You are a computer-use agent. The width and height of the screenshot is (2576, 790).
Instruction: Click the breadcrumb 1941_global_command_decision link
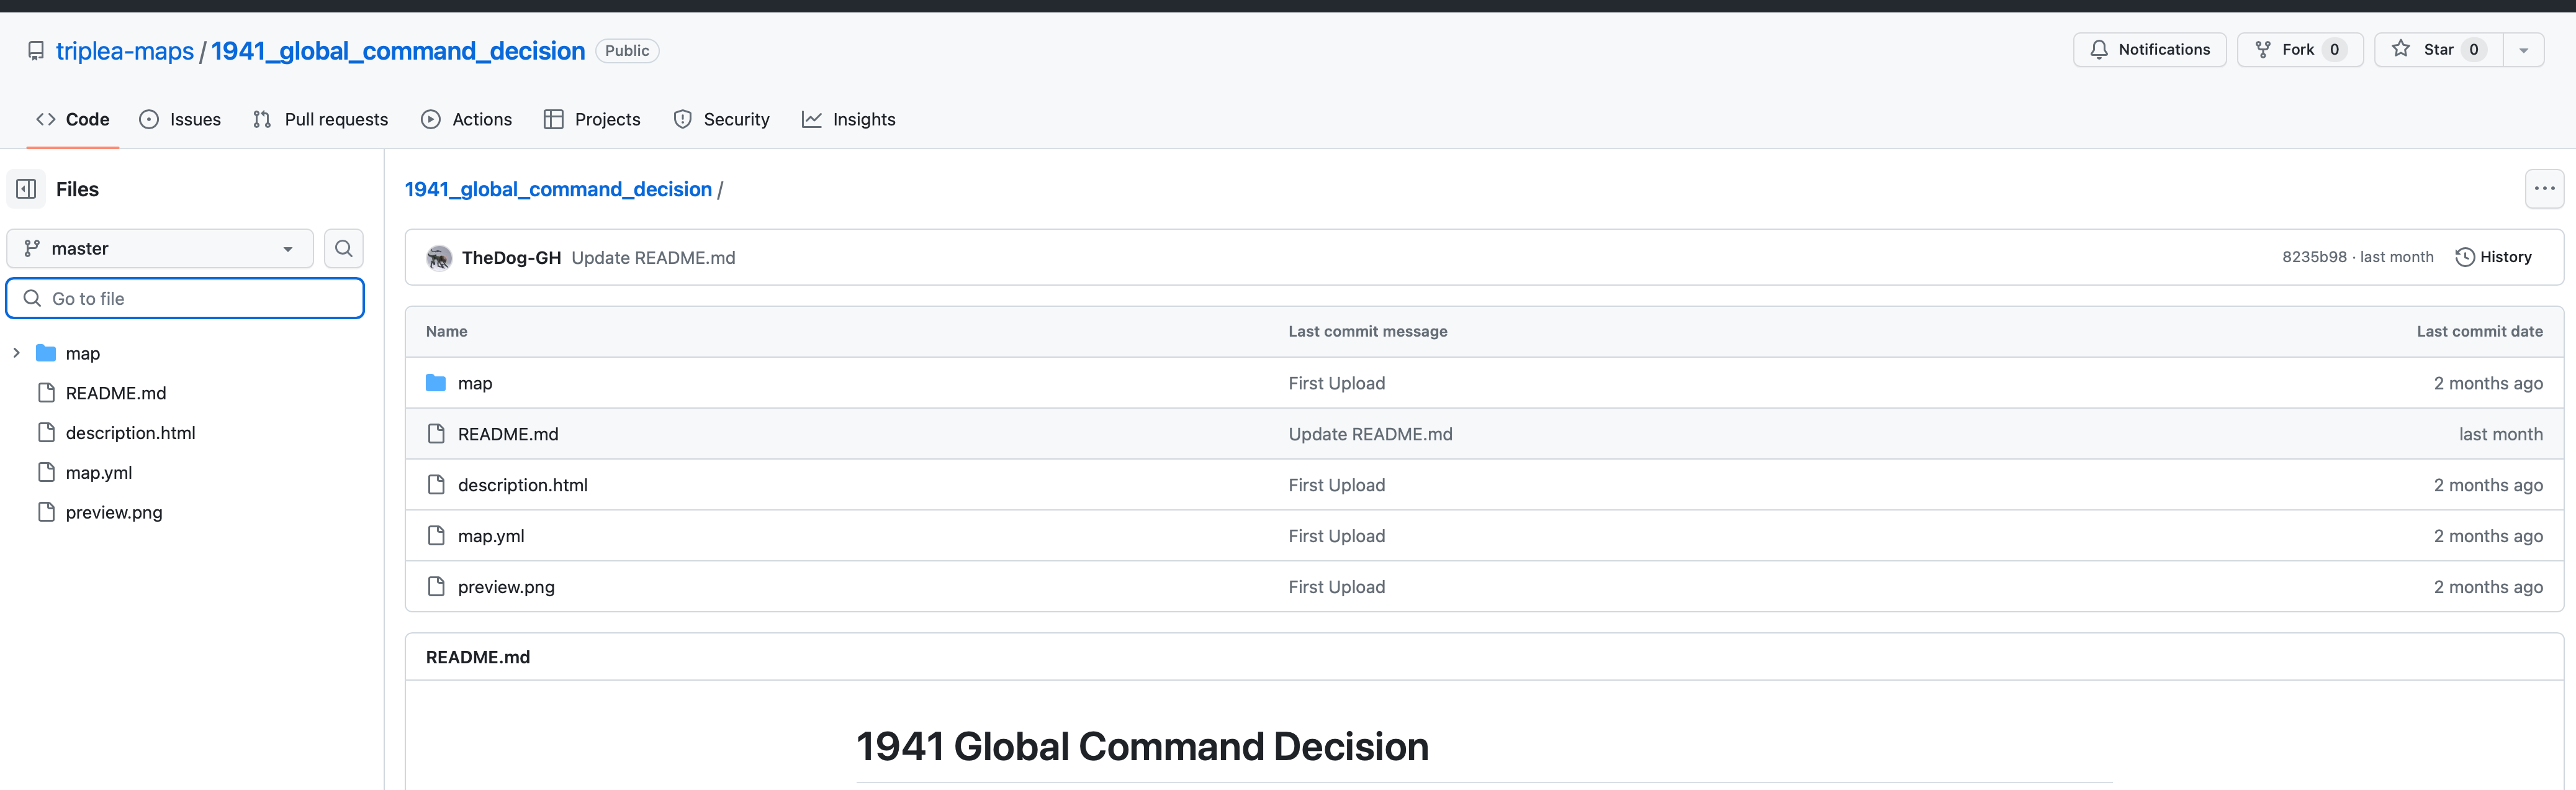coord(558,189)
